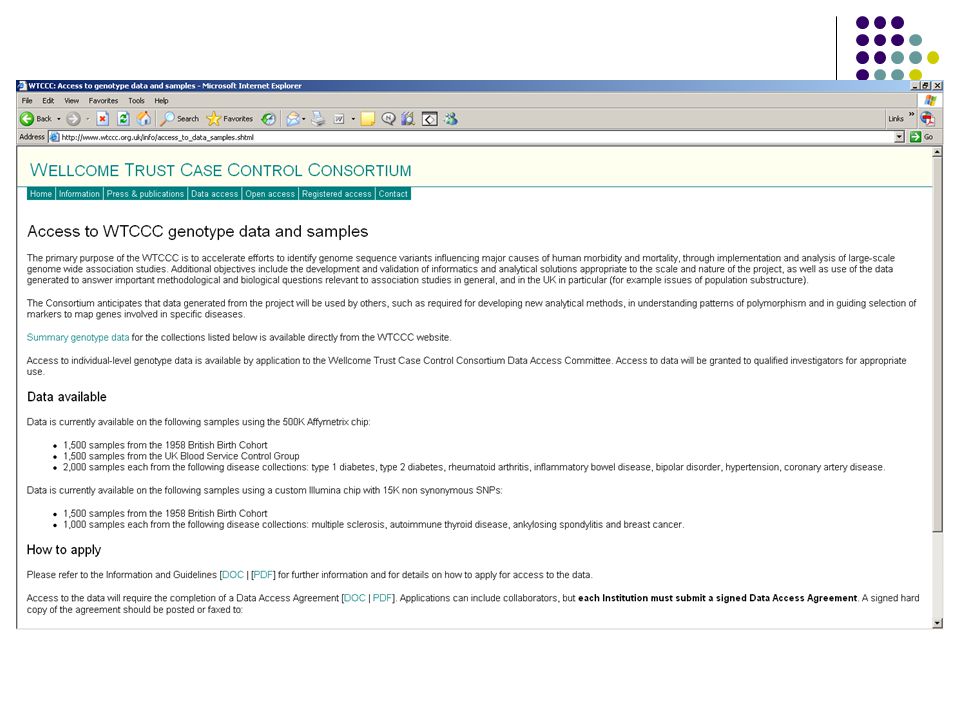Open History toolbar icon
The width and height of the screenshot is (960, 720).
[x=268, y=119]
